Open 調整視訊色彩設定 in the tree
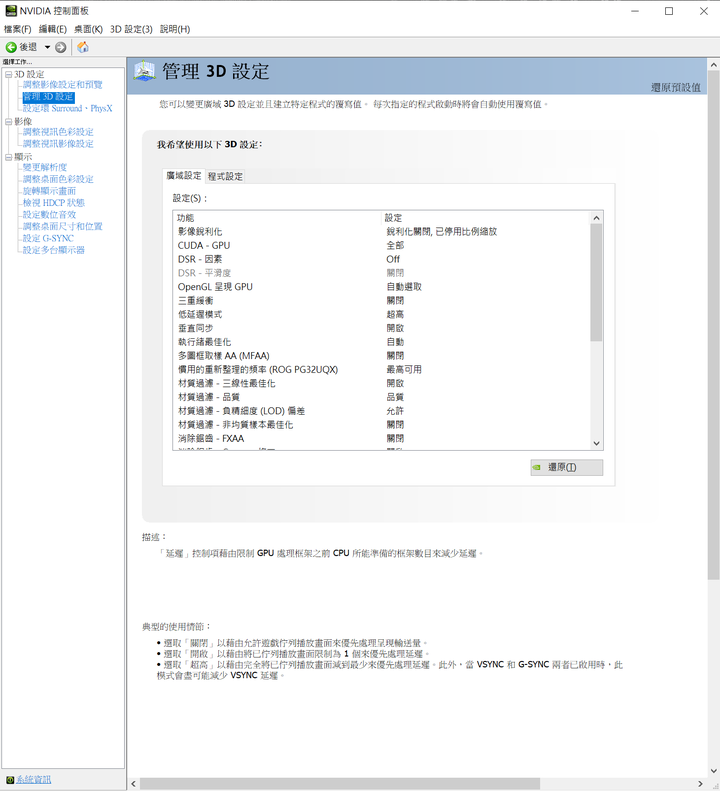Image resolution: width=720 pixels, height=791 pixels. (58, 132)
